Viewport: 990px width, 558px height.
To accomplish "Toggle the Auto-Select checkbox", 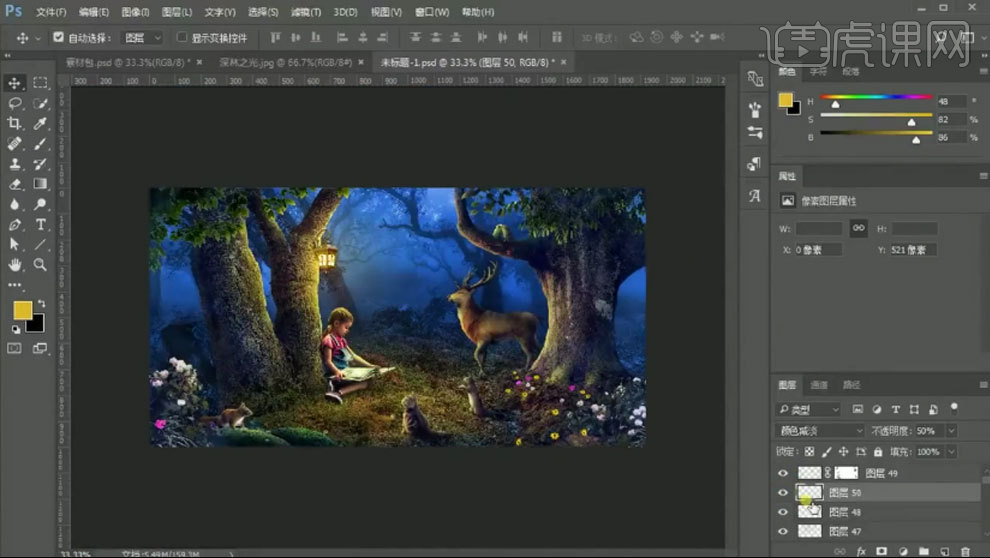I will coord(58,37).
